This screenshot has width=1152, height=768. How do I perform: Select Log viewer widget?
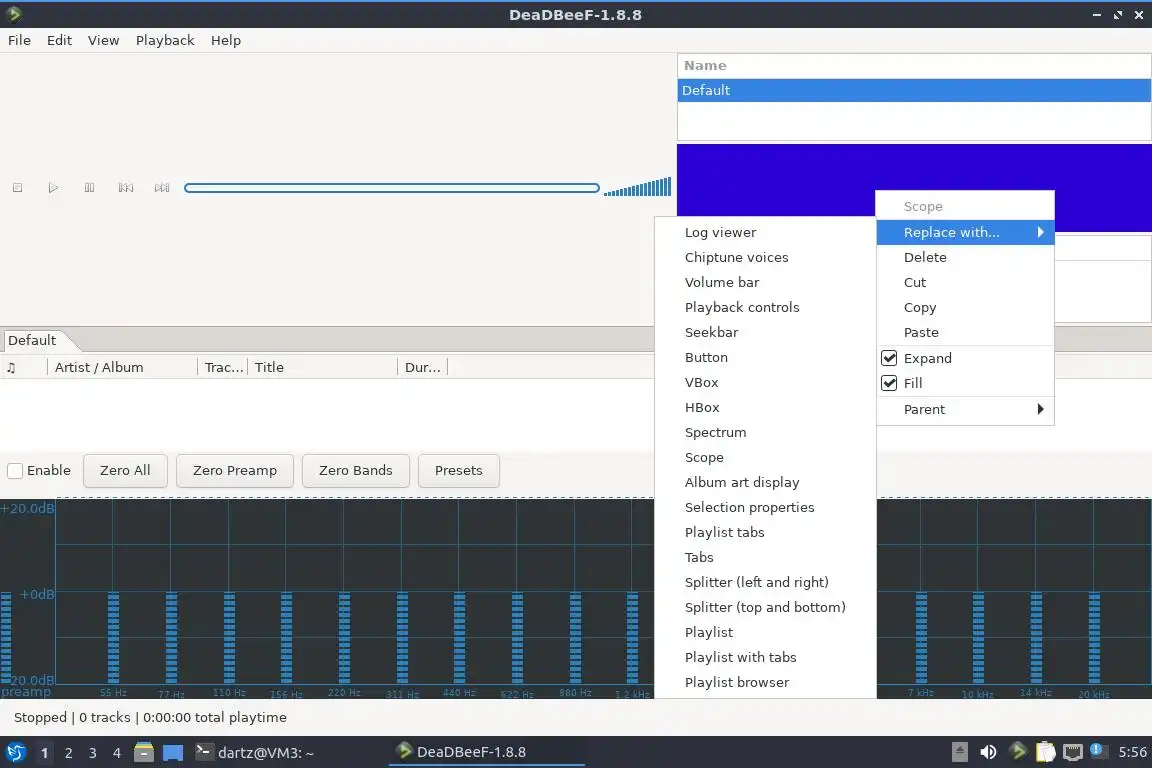(765, 232)
